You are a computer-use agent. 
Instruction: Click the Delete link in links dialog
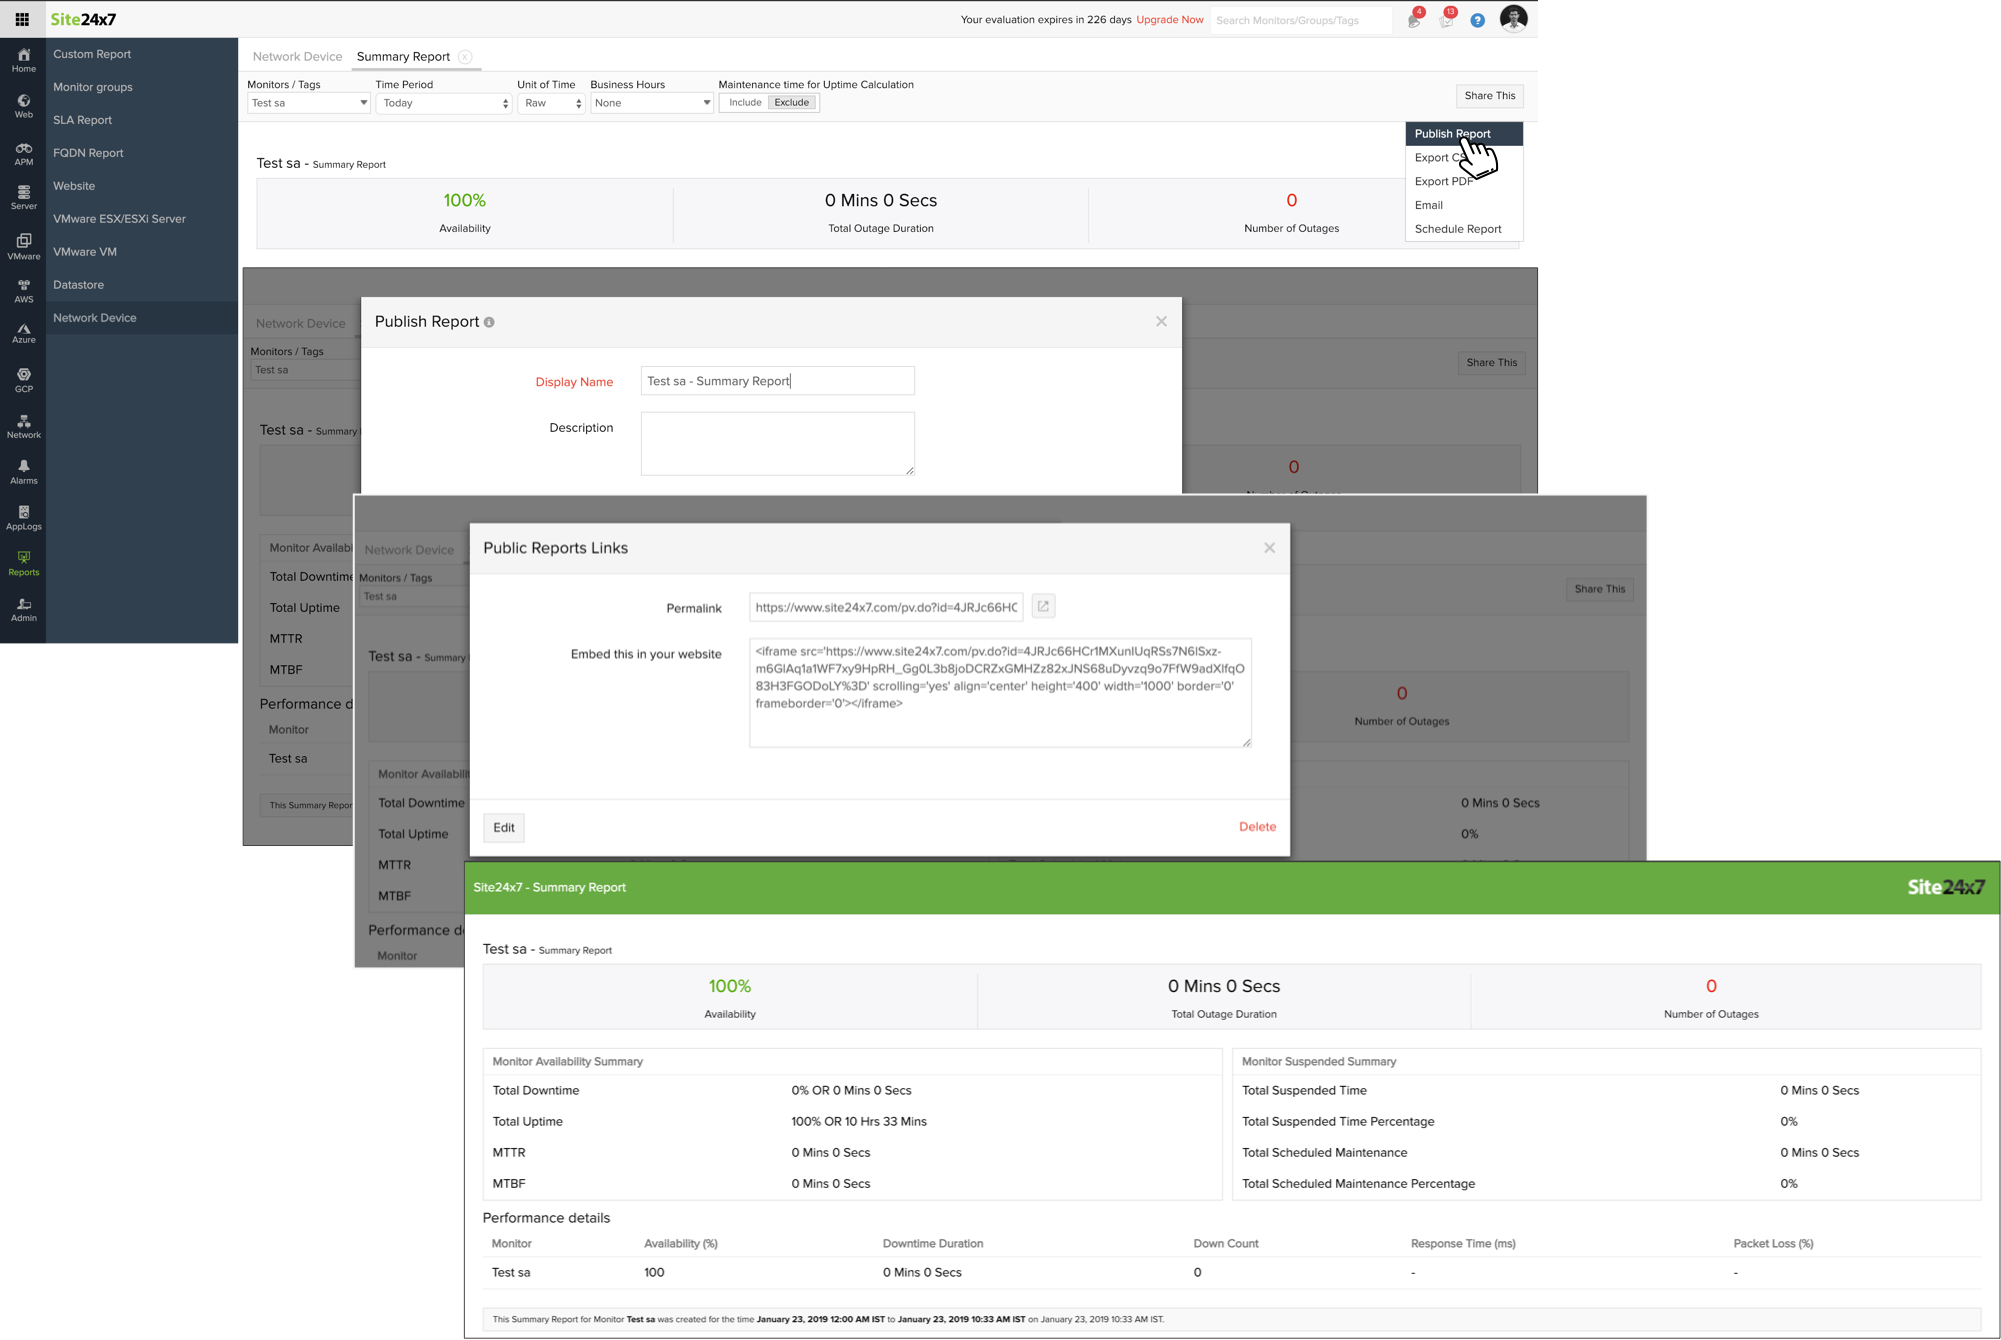(x=1257, y=827)
